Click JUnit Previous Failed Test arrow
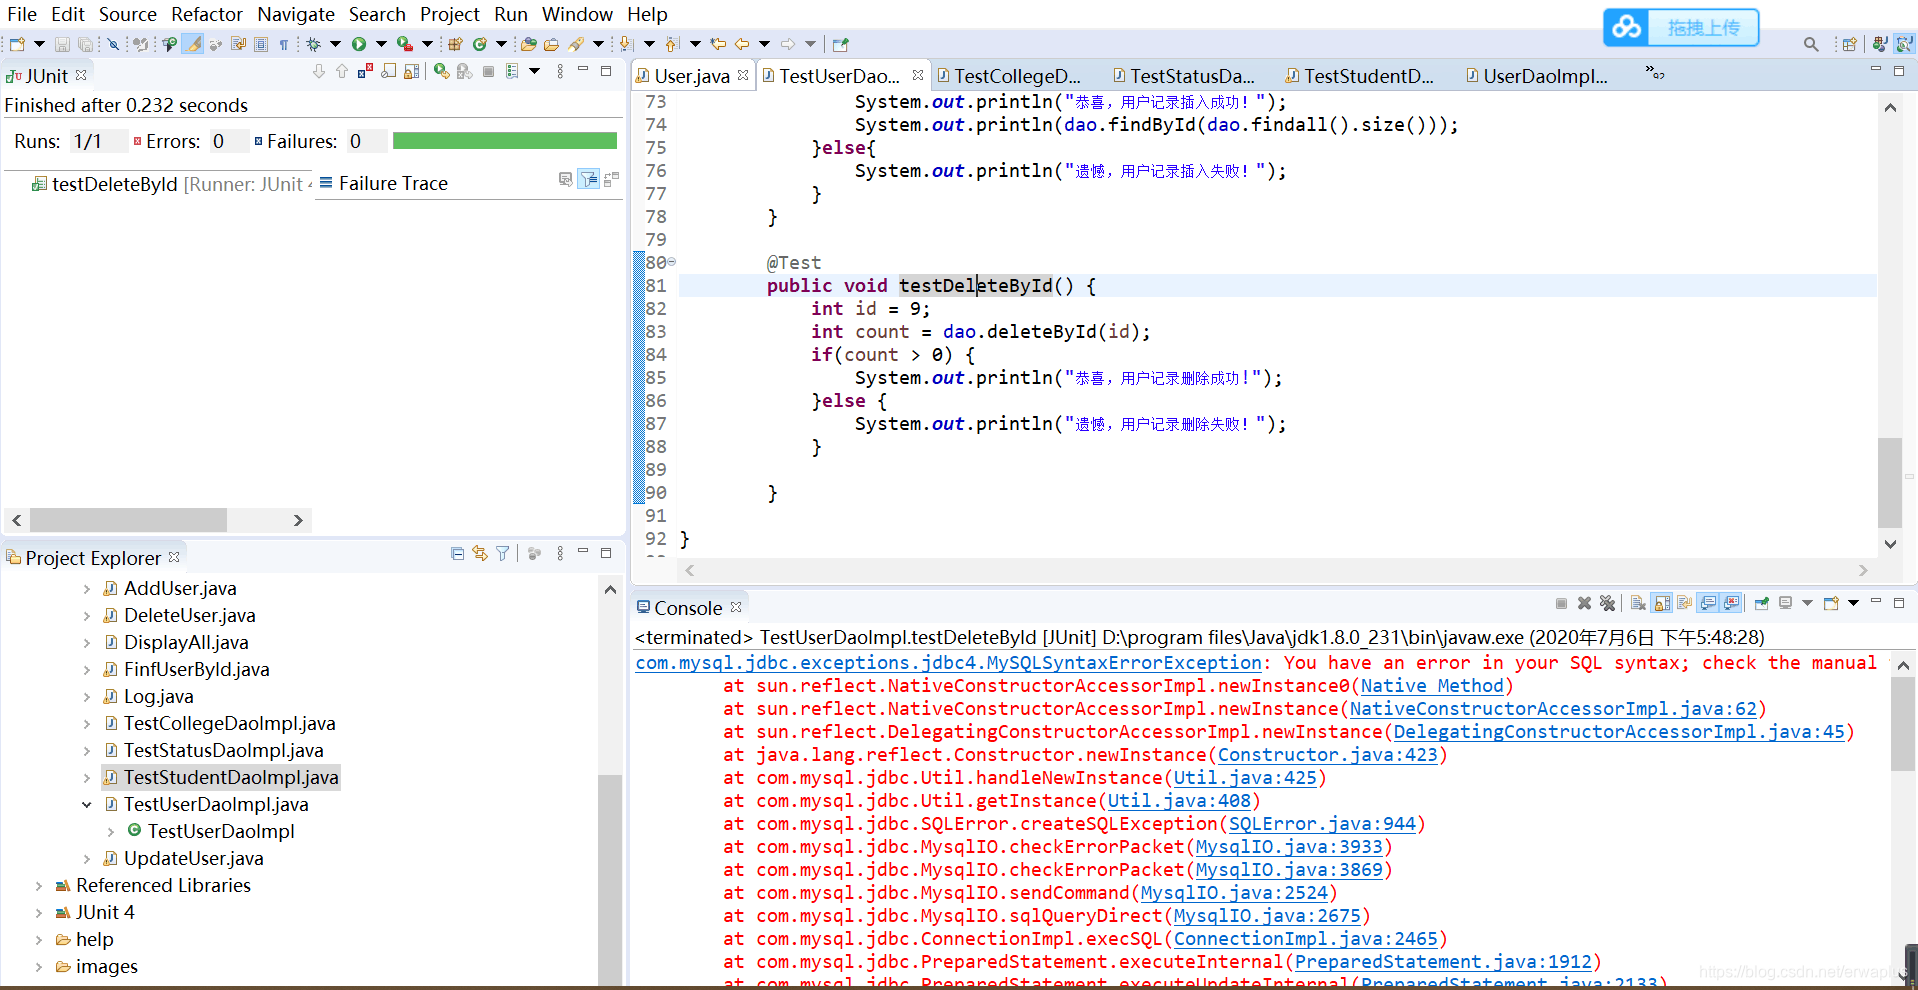The image size is (1918, 990). (341, 71)
